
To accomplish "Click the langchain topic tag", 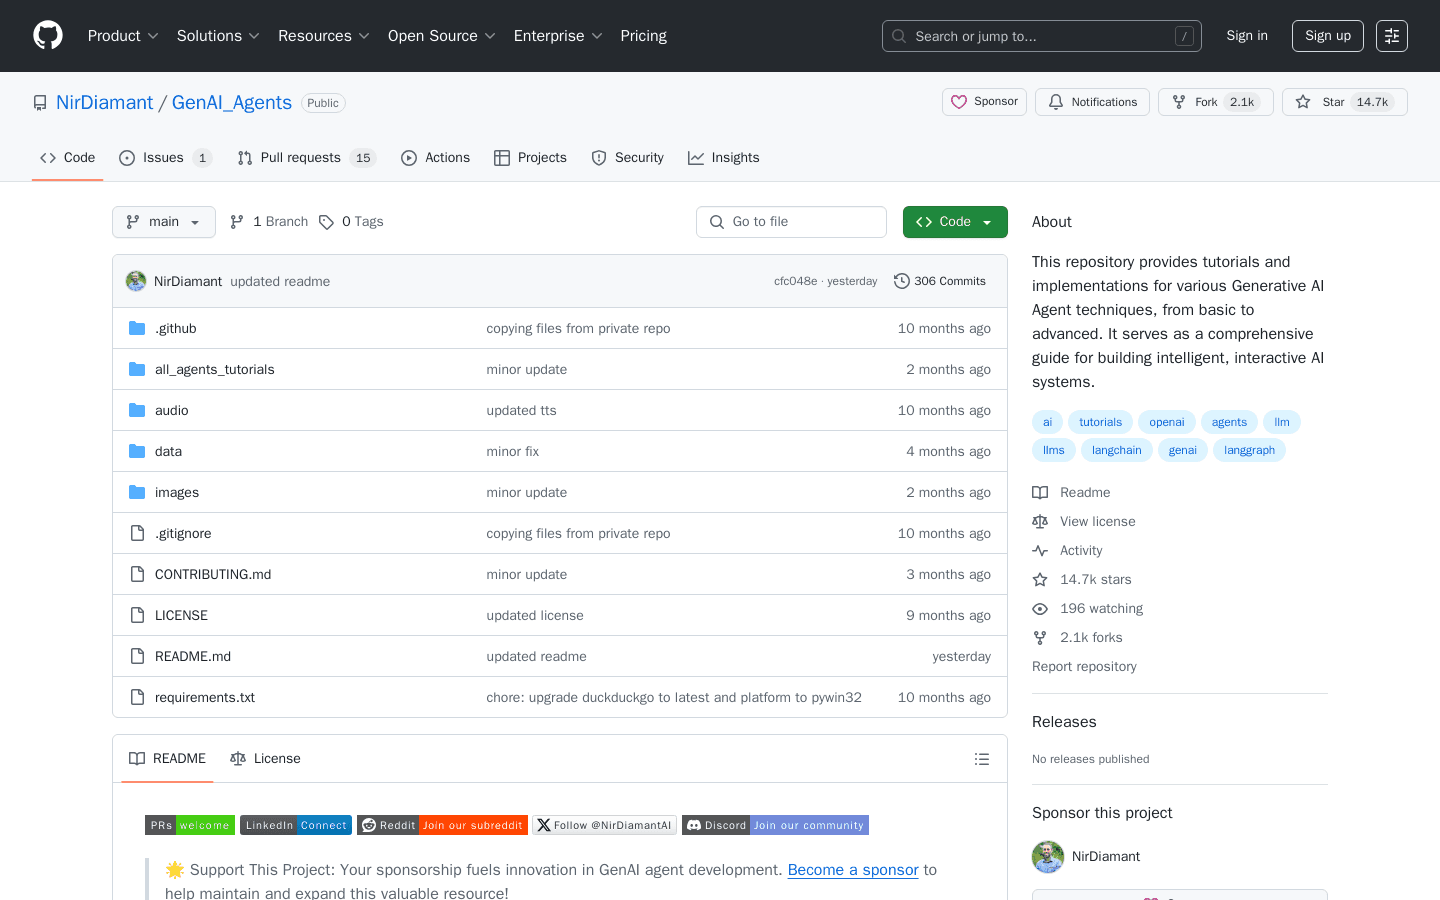I will [x=1117, y=450].
